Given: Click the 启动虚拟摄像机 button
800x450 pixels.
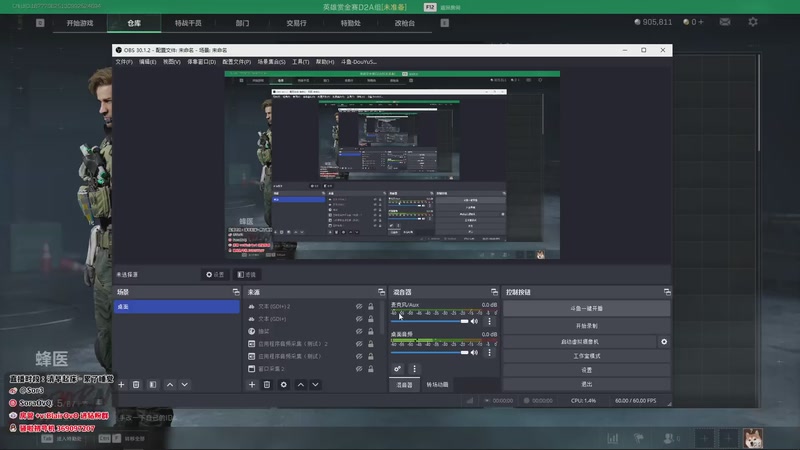Looking at the screenshot, I should coord(580,342).
